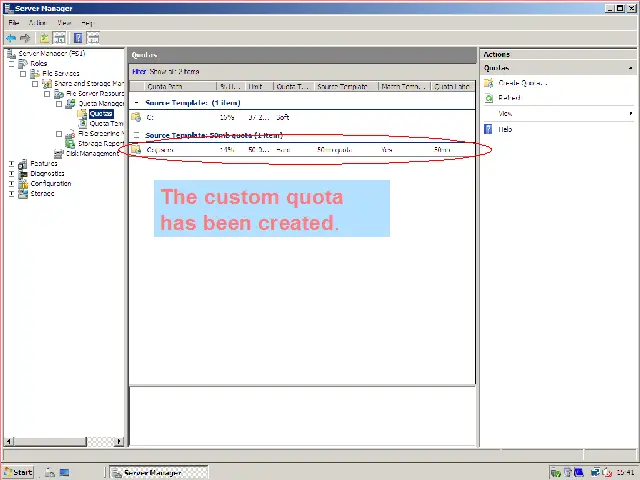Expand the Features tree node

click(11, 164)
